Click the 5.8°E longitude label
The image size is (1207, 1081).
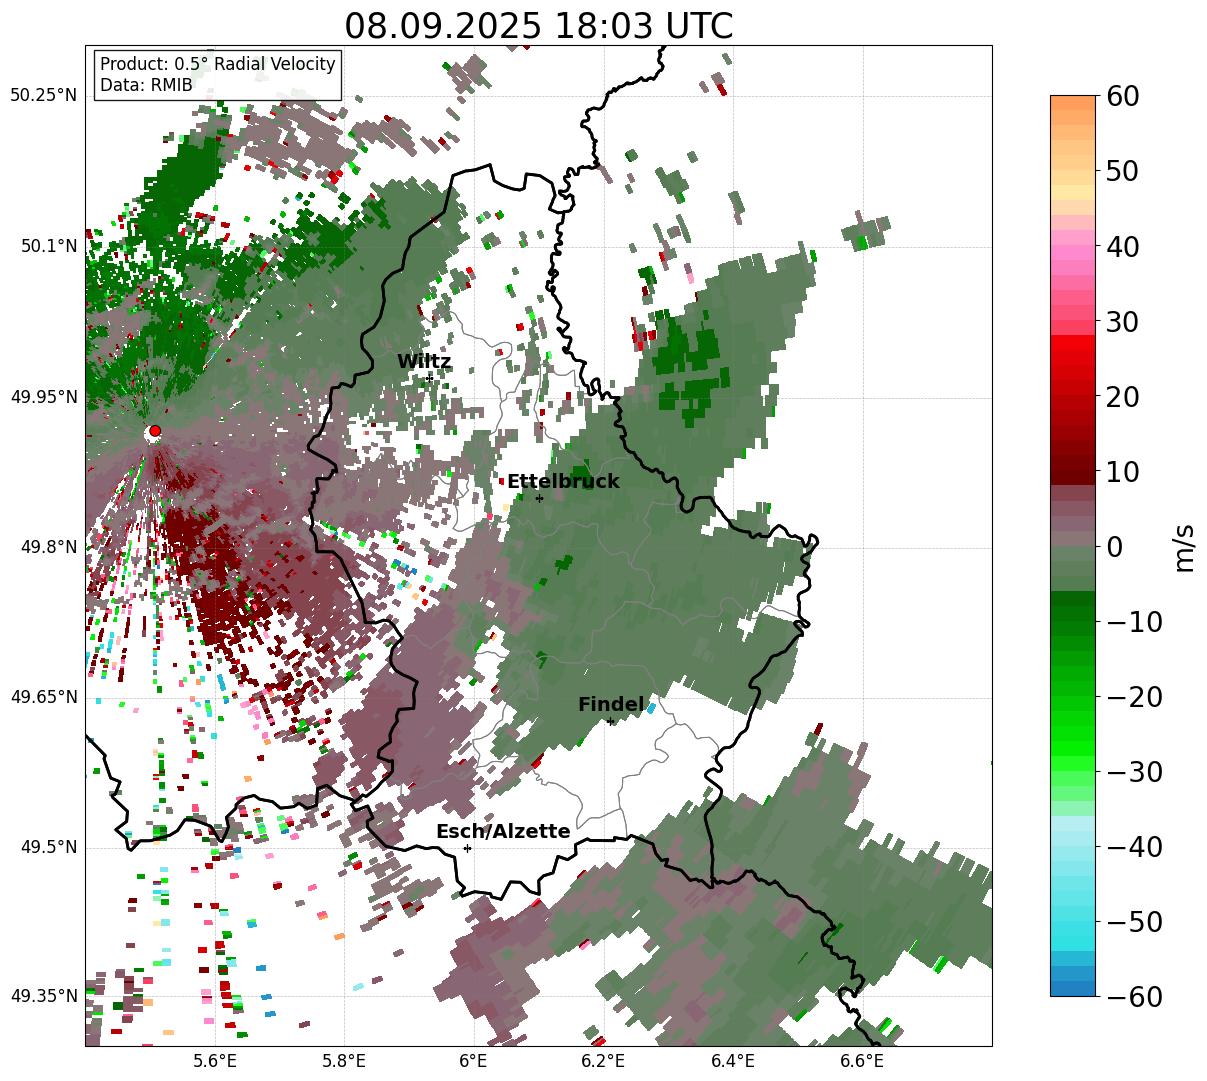coord(344,1061)
